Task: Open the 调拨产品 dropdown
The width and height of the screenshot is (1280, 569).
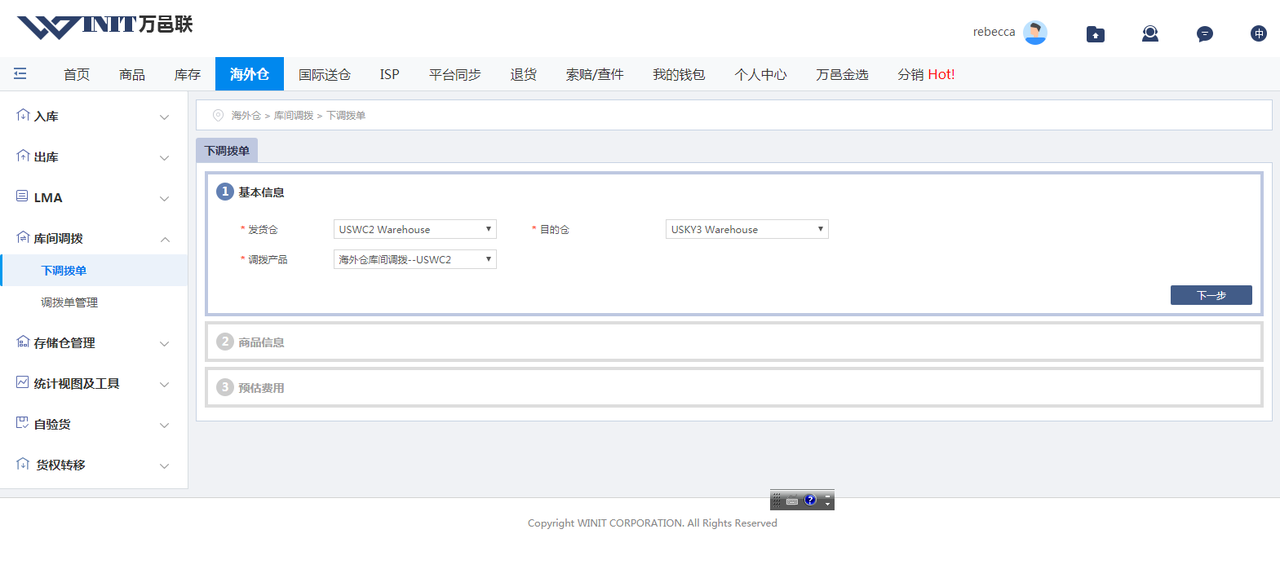Action: pyautogui.click(x=415, y=260)
